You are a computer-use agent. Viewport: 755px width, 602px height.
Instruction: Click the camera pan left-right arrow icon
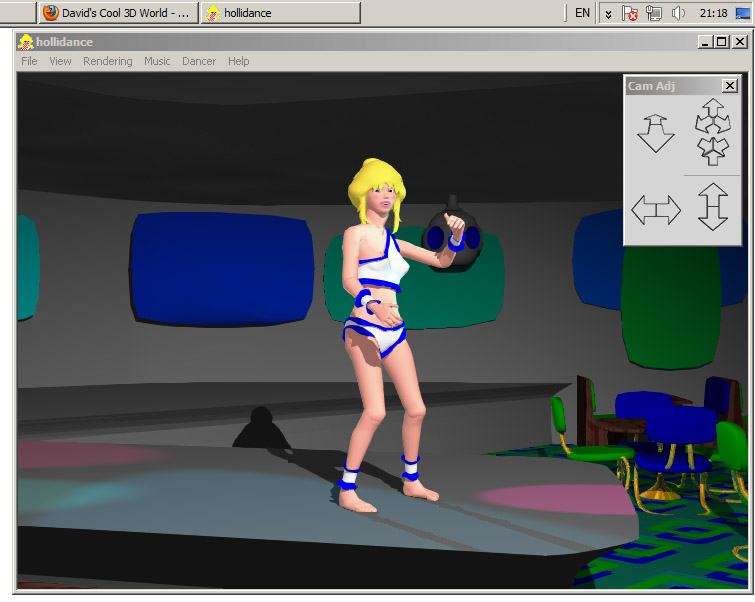(656, 210)
